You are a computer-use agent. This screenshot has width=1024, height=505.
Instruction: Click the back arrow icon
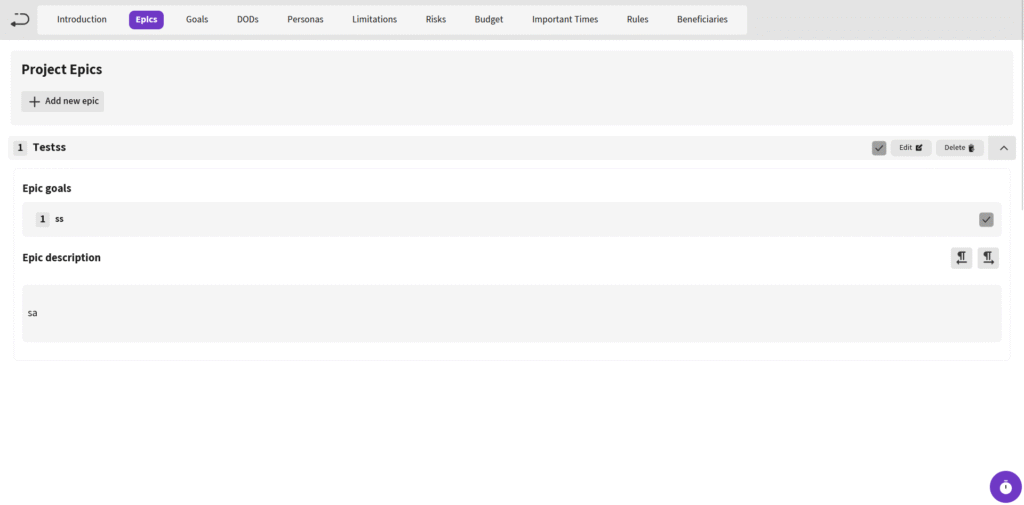point(20,19)
